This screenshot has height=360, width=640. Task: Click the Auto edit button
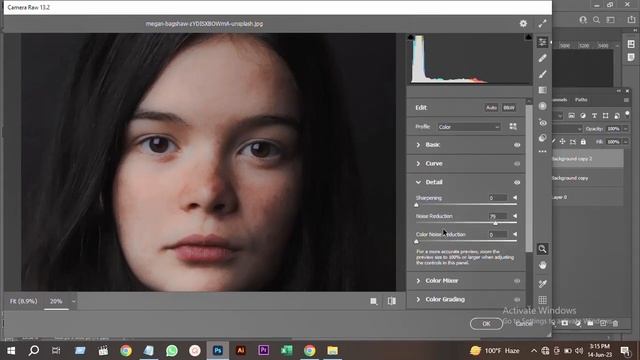[491, 108]
